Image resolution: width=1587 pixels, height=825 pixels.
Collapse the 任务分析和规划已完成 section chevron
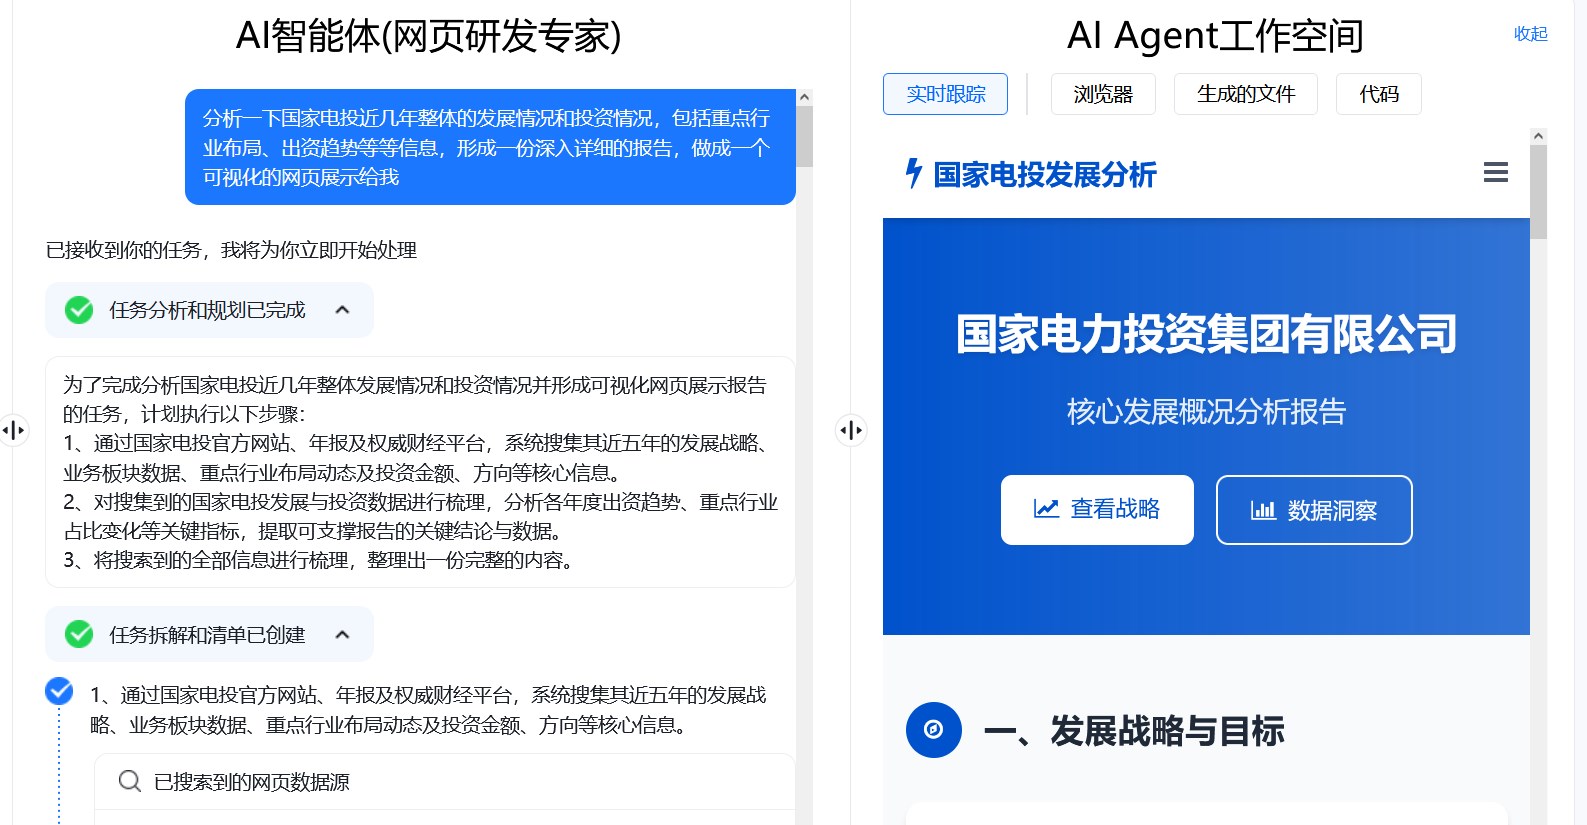tap(342, 310)
